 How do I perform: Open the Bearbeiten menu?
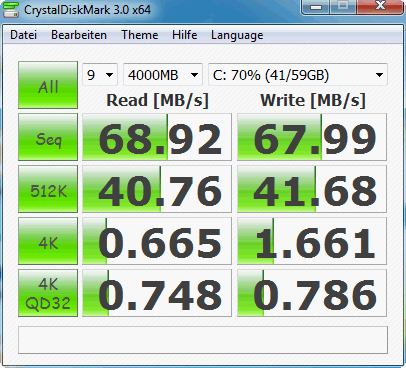79,35
